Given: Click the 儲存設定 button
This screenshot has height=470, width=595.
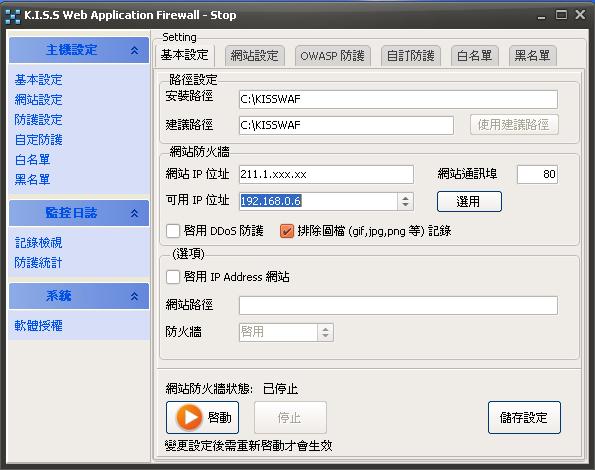Looking at the screenshot, I should pos(524,417).
